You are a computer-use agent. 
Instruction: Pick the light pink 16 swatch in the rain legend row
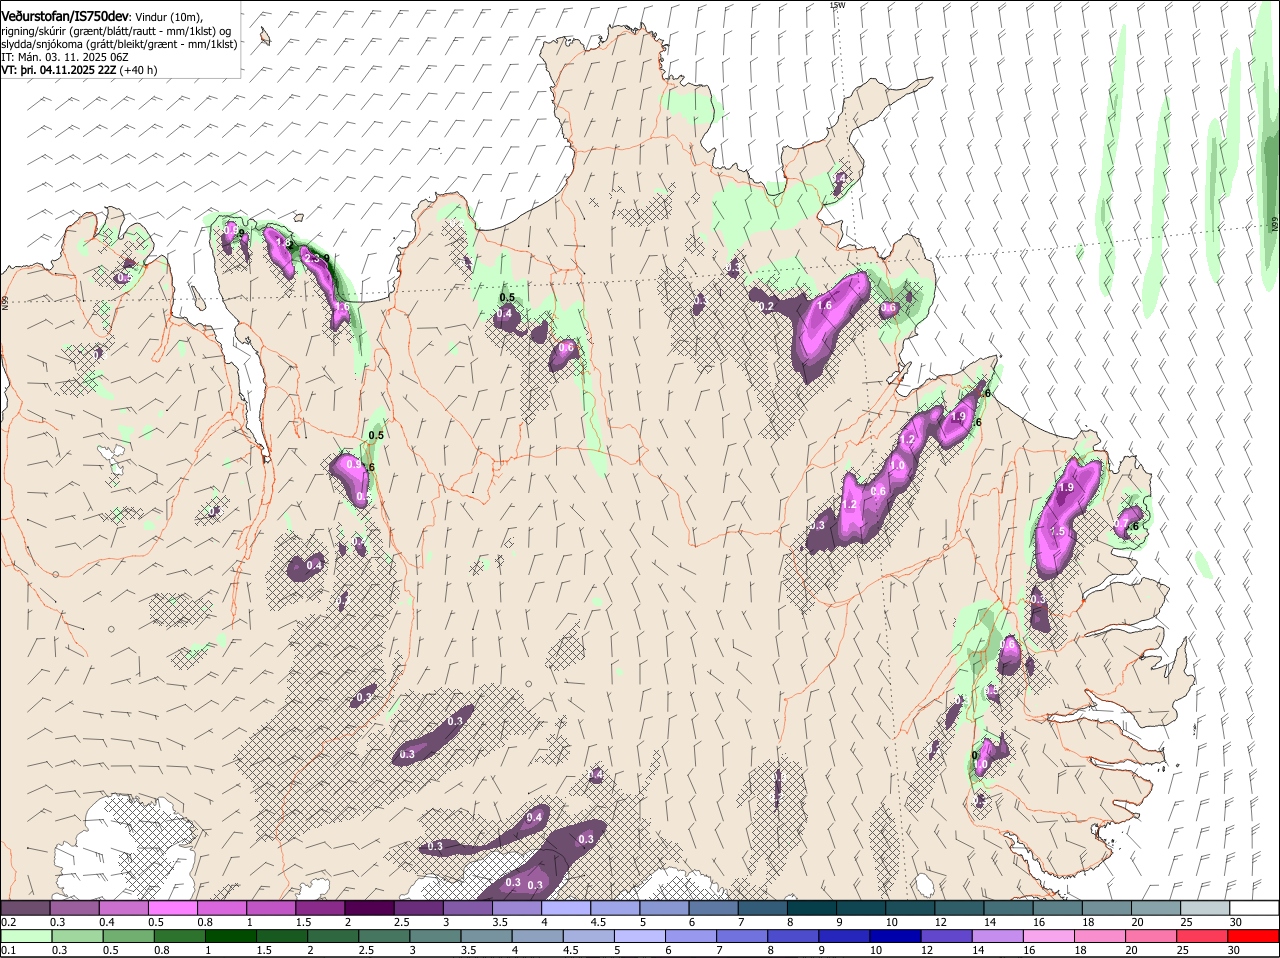click(1049, 935)
